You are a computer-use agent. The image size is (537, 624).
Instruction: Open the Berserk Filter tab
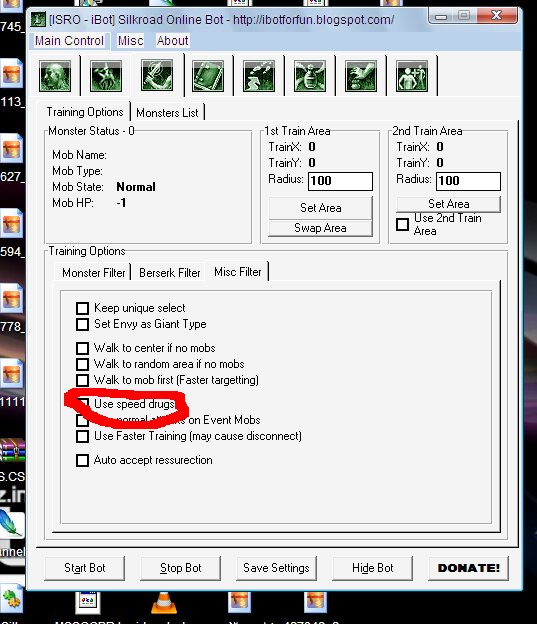(x=170, y=273)
